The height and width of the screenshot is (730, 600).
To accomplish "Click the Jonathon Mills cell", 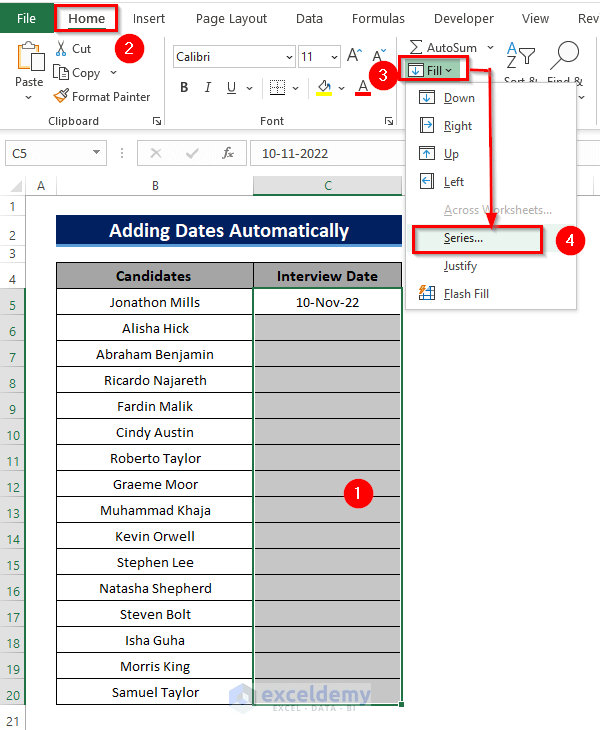I will (x=155, y=302).
